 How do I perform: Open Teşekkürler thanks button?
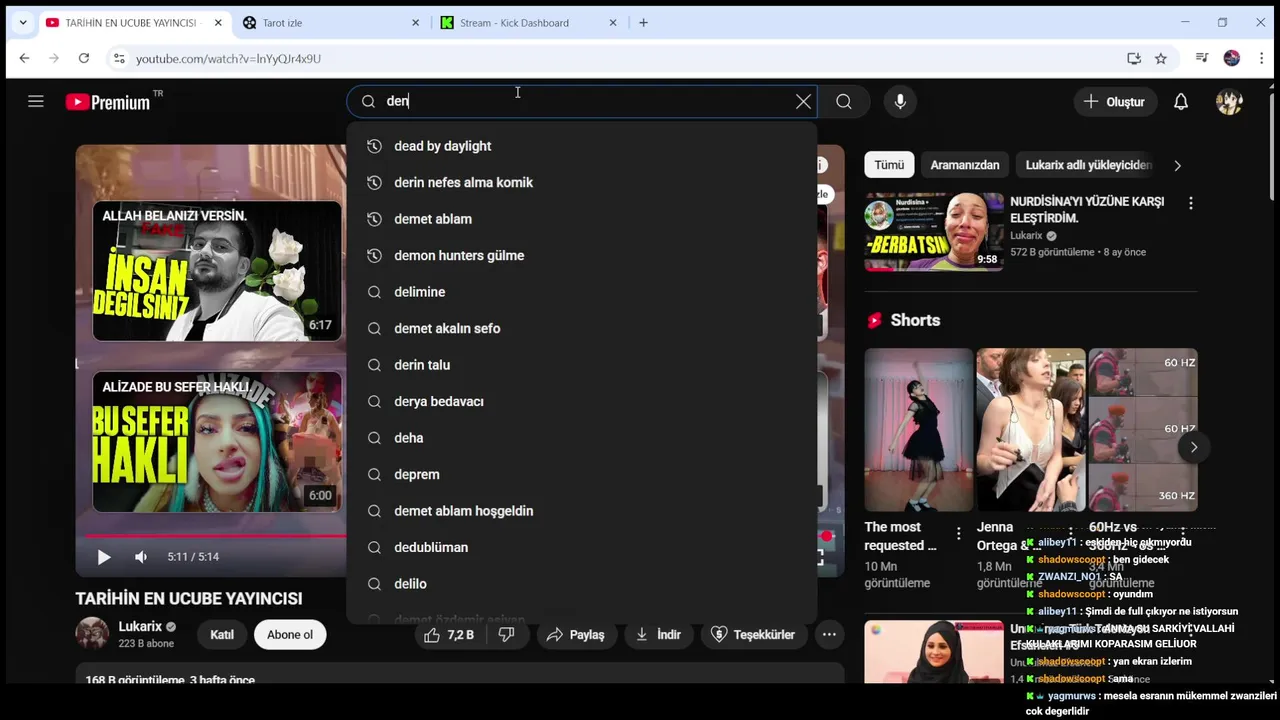[x=753, y=635]
